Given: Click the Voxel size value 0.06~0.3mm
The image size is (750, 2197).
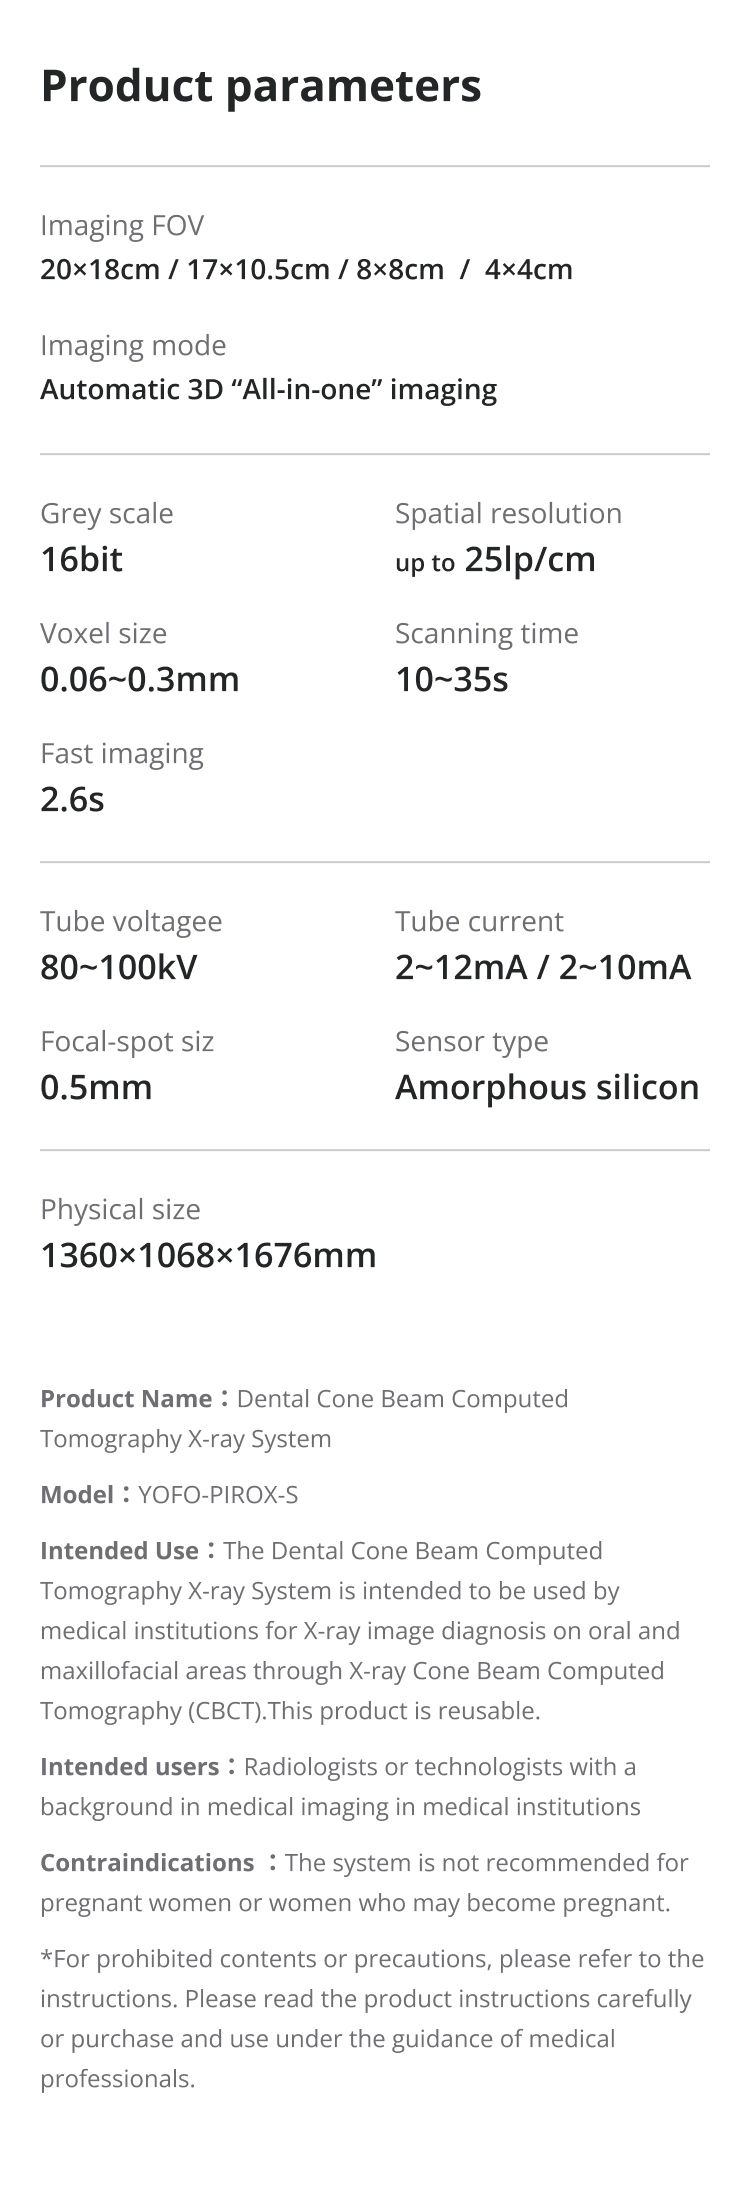Looking at the screenshot, I should [x=140, y=680].
